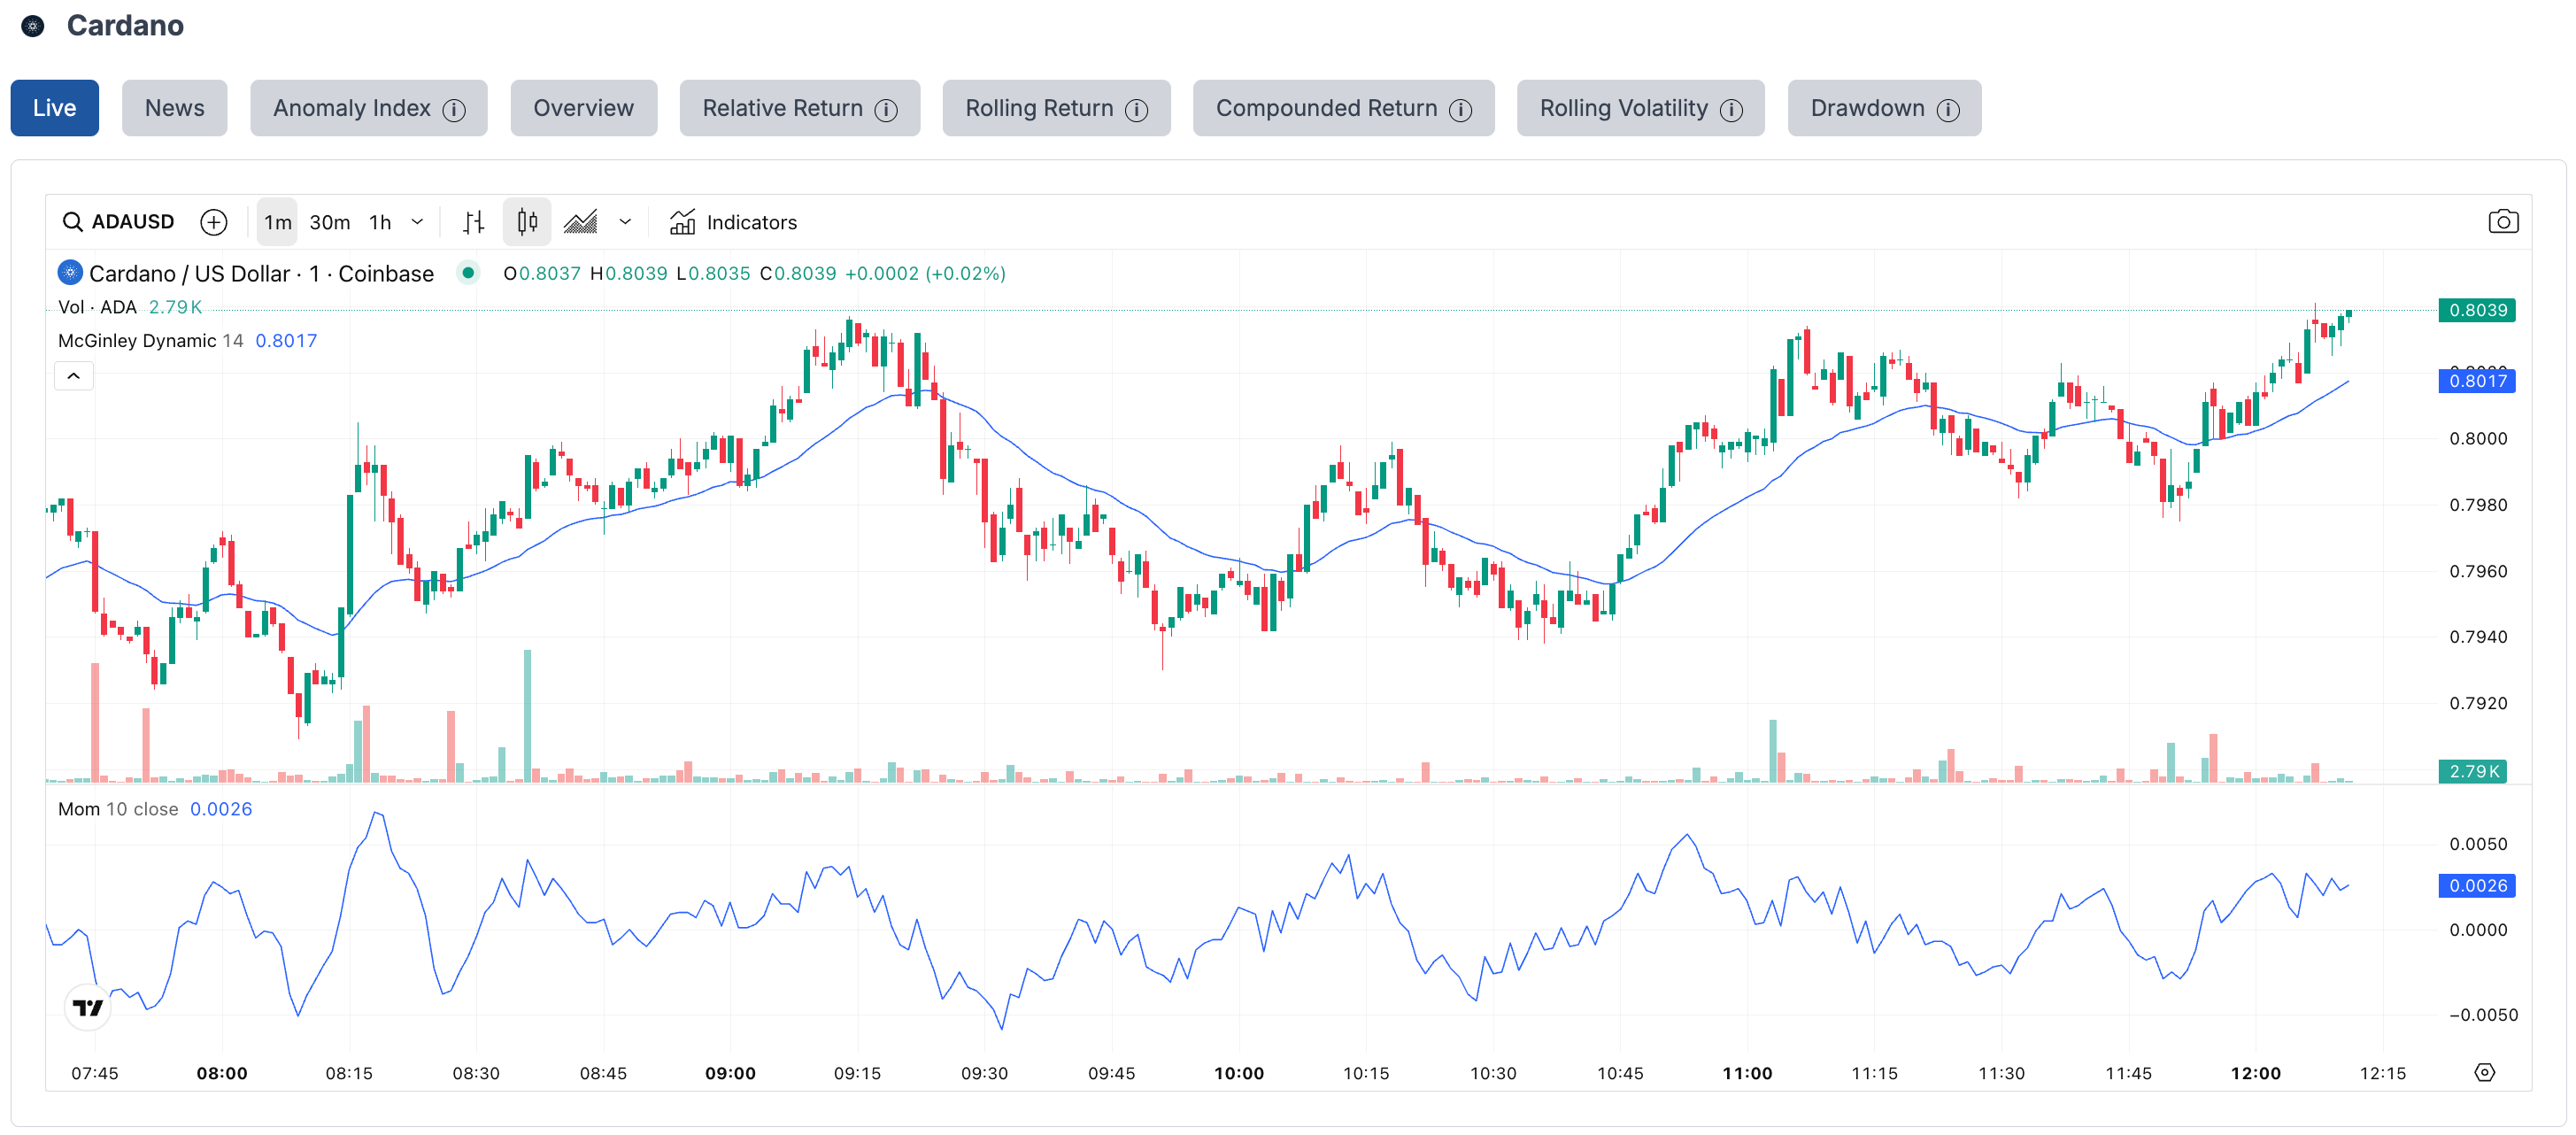Click the add symbol compare plus icon
The image size is (2576, 1135).
(x=213, y=222)
